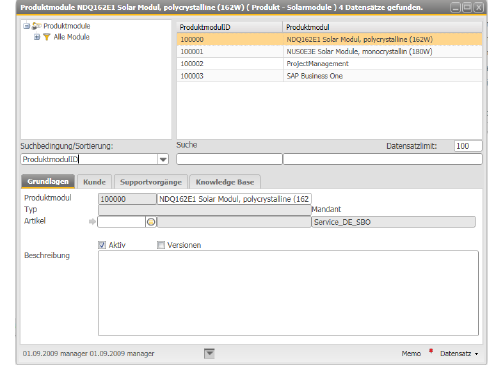Click NDQ162E1 Solar Modul table cell

pyautogui.click(x=382, y=39)
